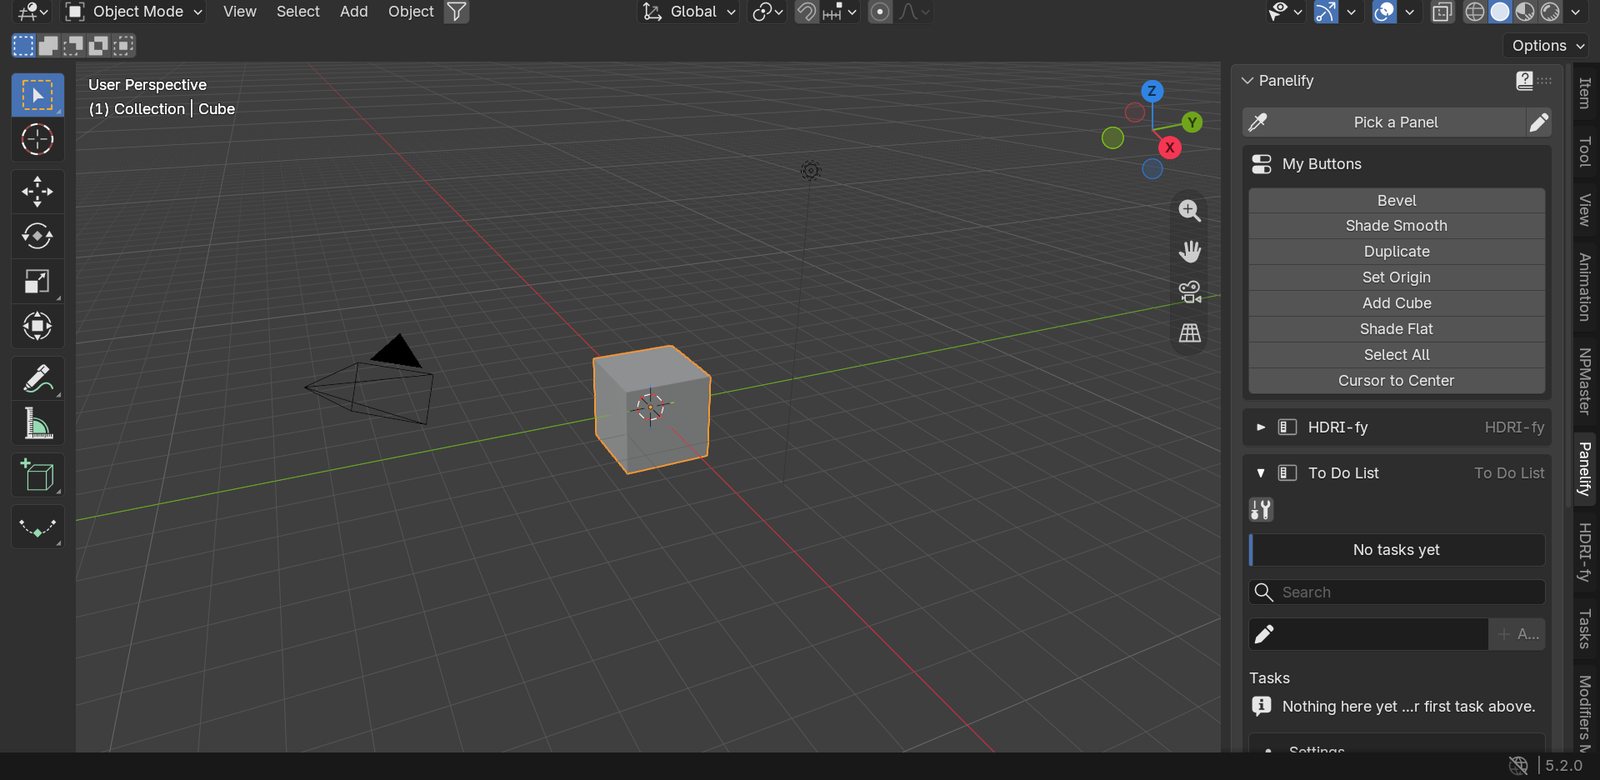Viewport: 1600px width, 780px height.
Task: Toggle snapping magnet
Action: tap(806, 12)
